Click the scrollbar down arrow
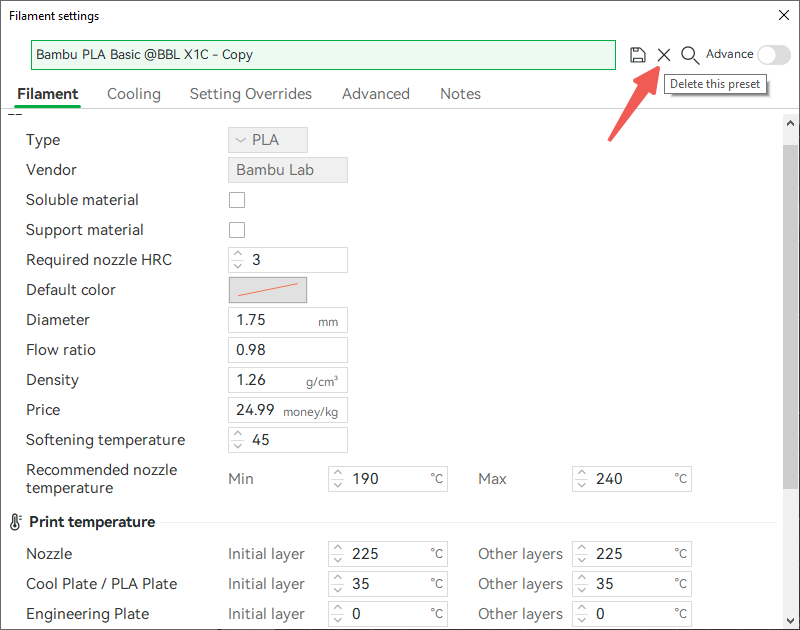 [x=790, y=621]
